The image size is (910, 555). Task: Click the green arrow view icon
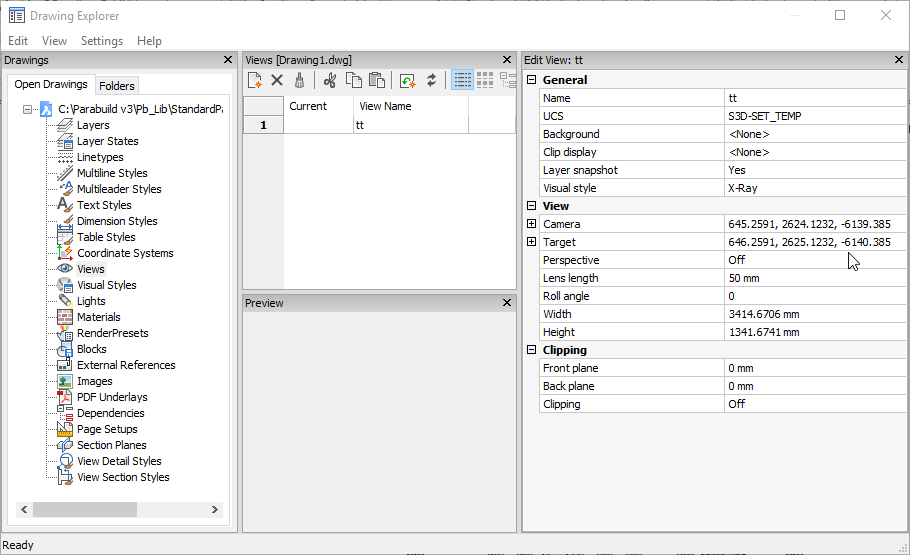click(x=408, y=80)
